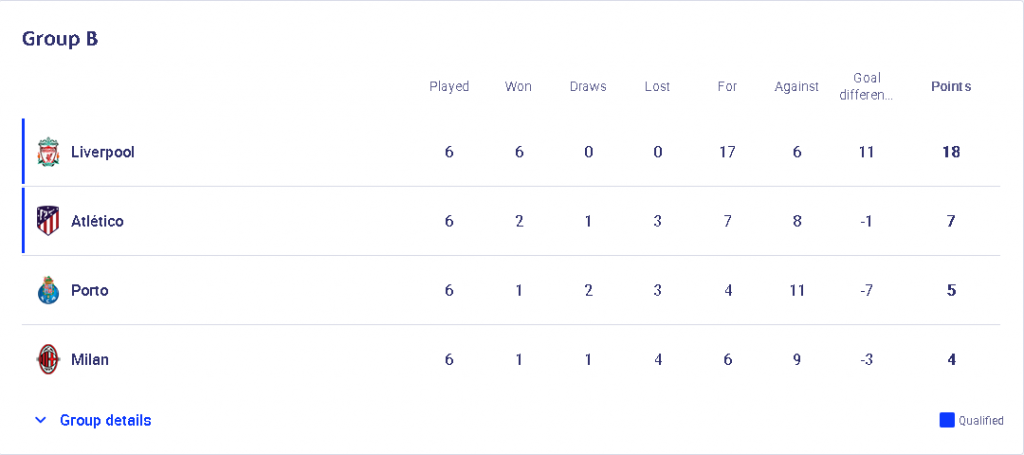
Task: Open the Group details link
Action: 106,420
